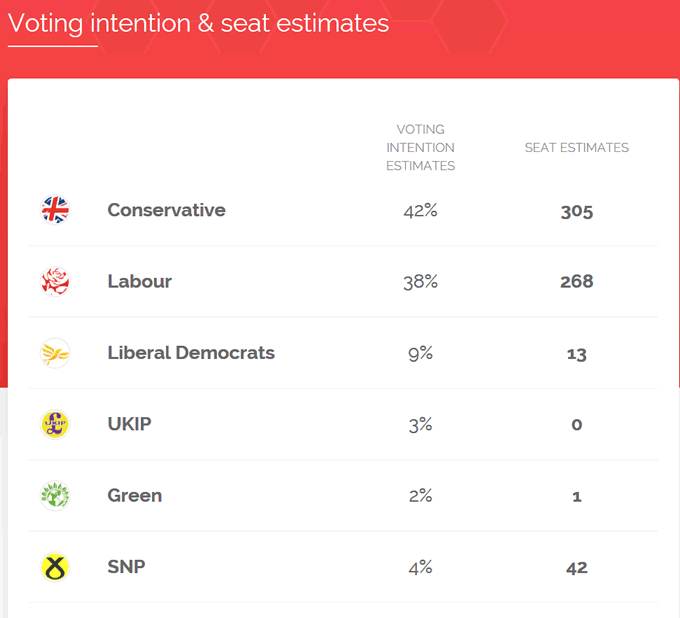Select the Conservative party name
Viewport: 680px width, 618px height.
[x=166, y=210]
